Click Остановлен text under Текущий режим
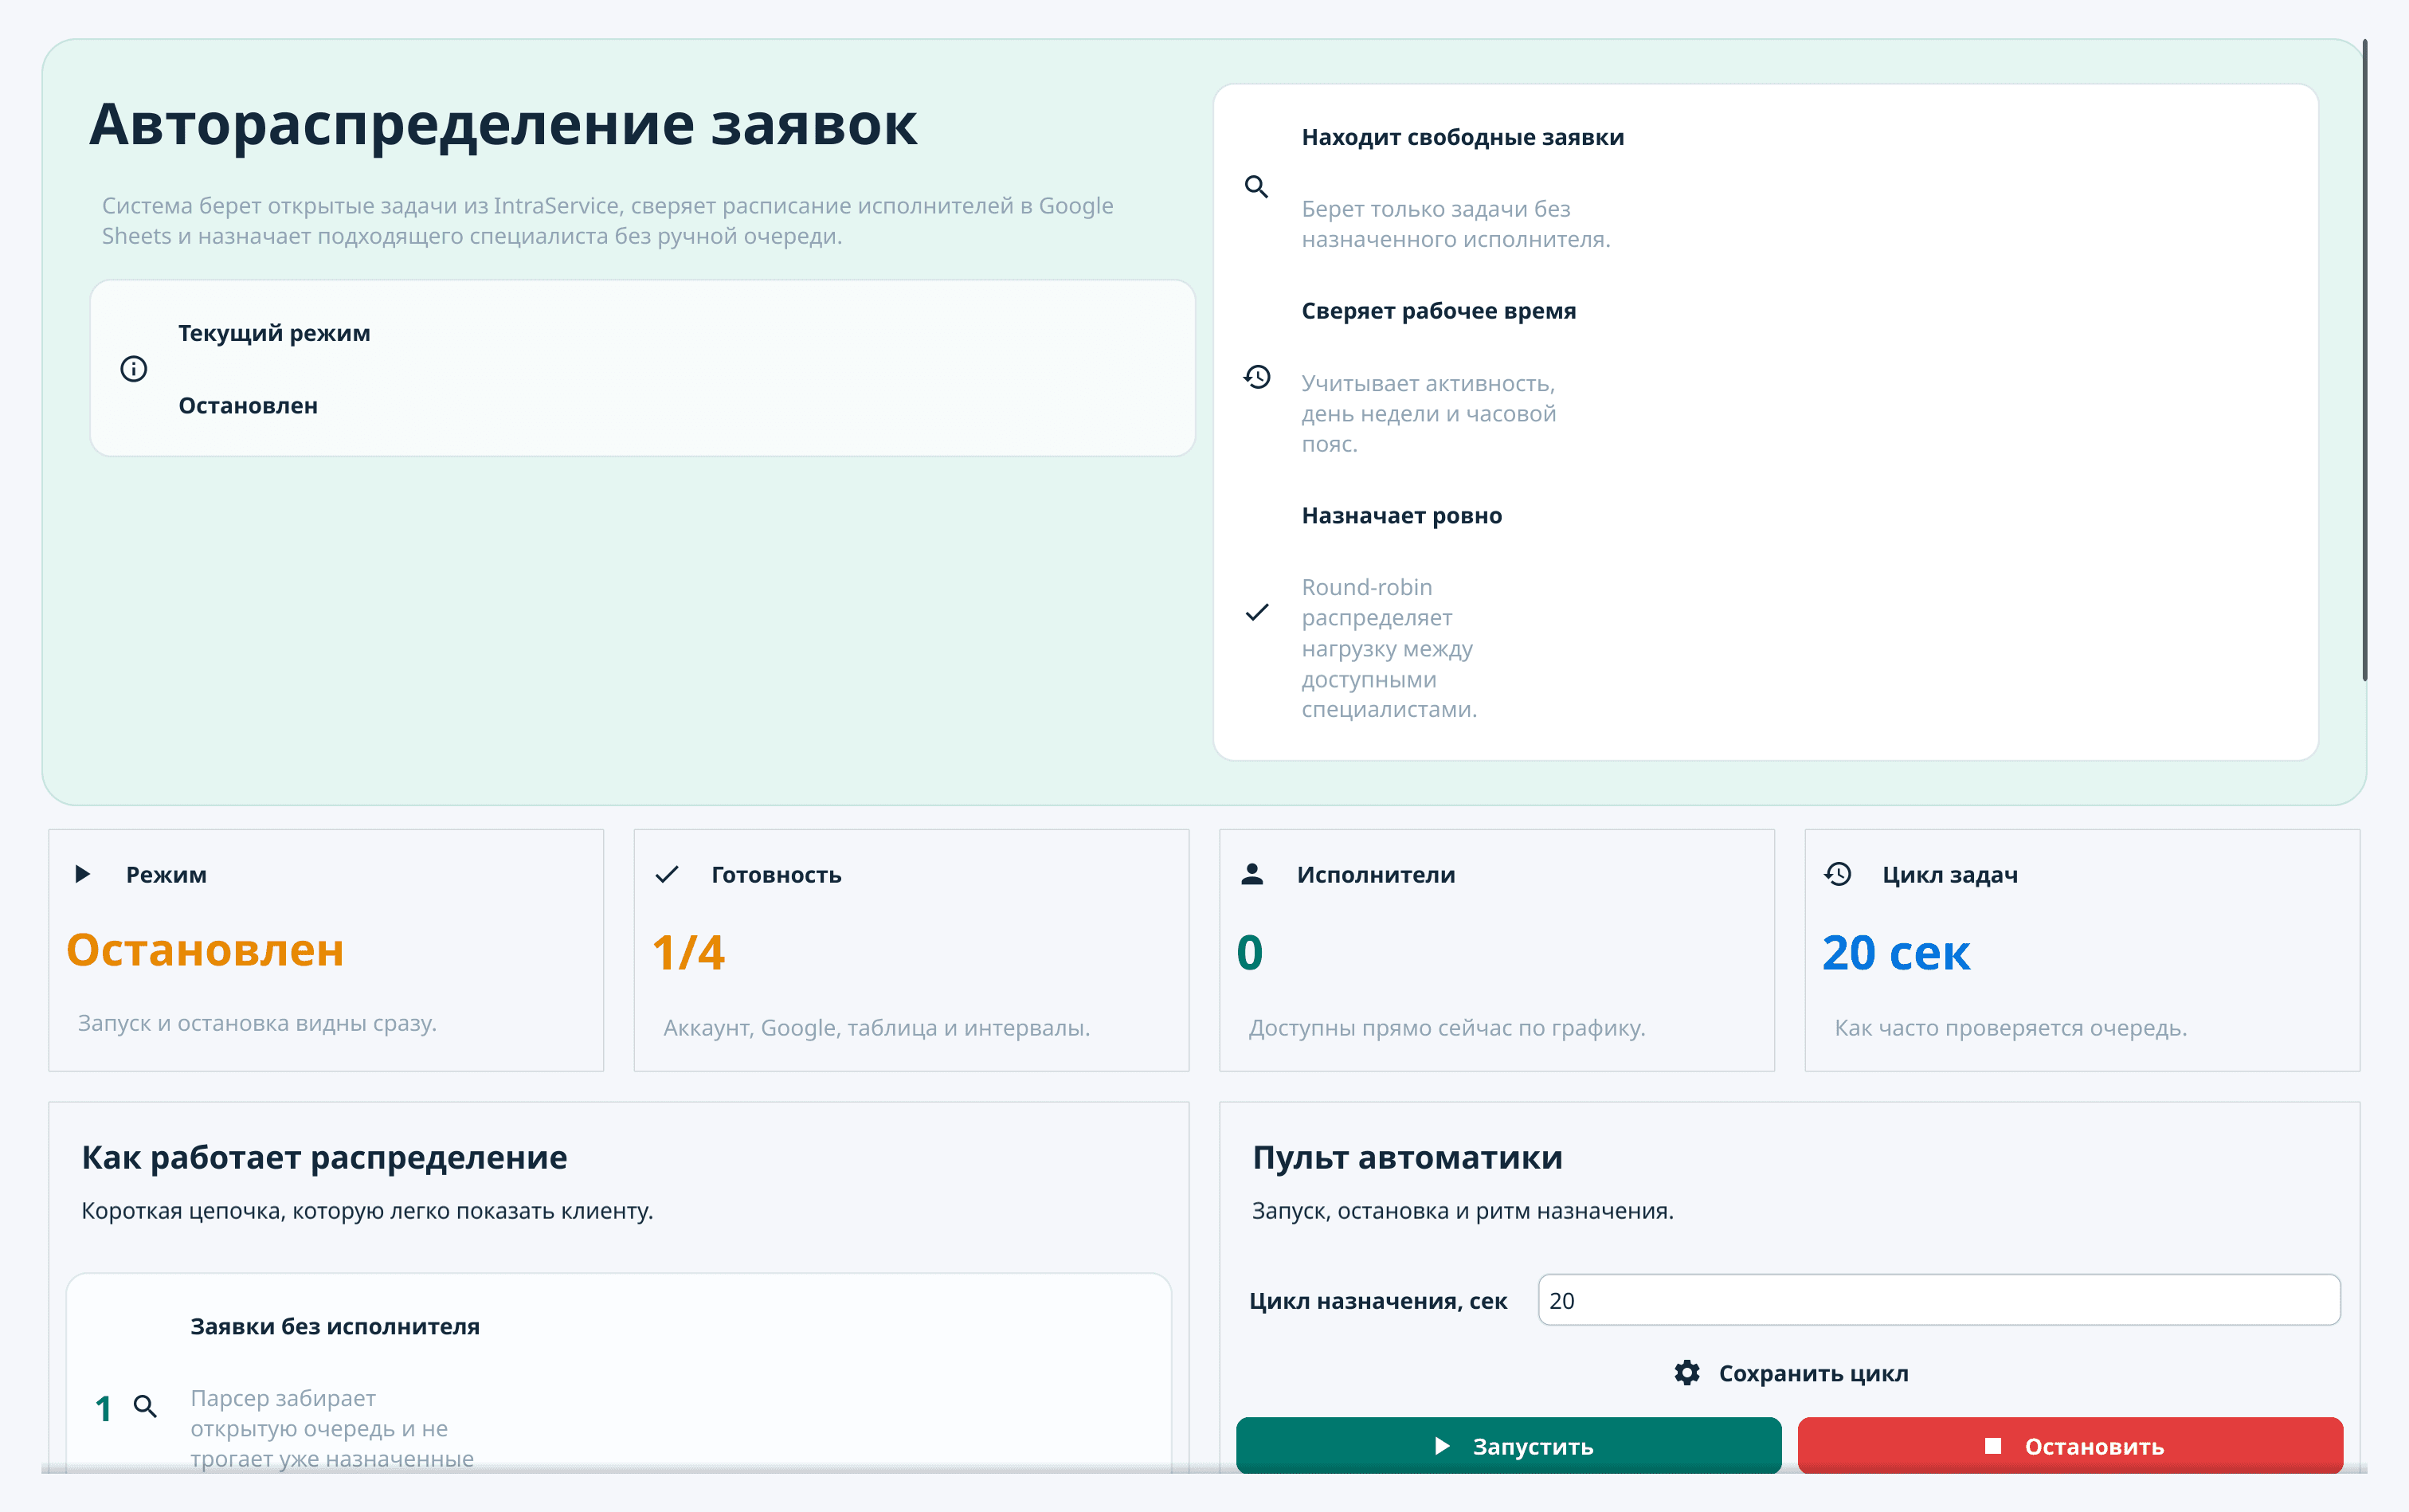The height and width of the screenshot is (1512, 2409). tap(248, 406)
